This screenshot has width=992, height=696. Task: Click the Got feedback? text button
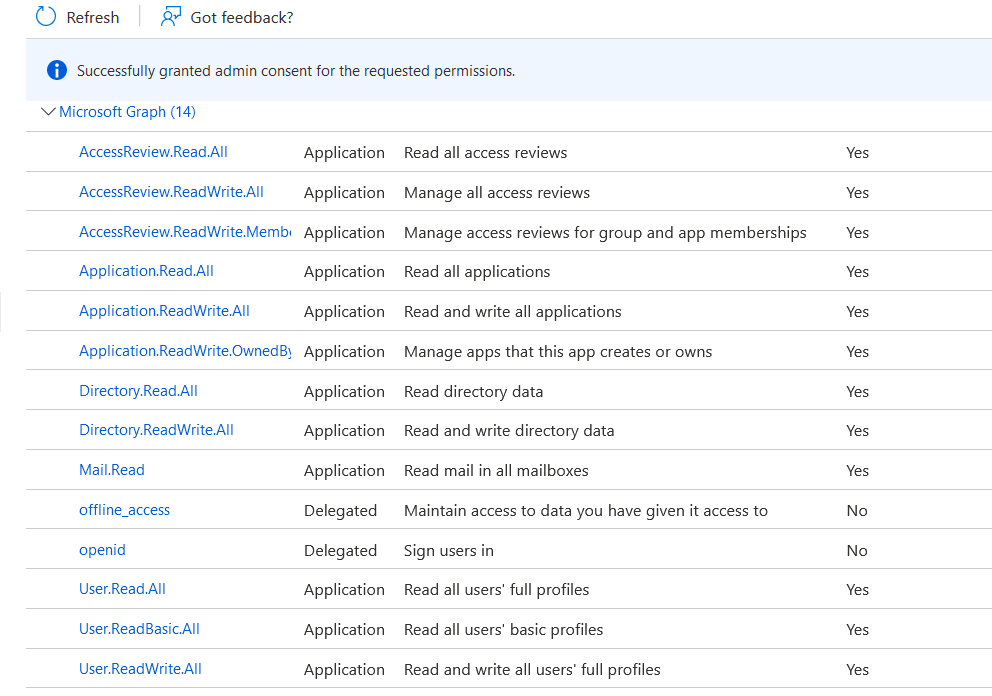[x=241, y=17]
